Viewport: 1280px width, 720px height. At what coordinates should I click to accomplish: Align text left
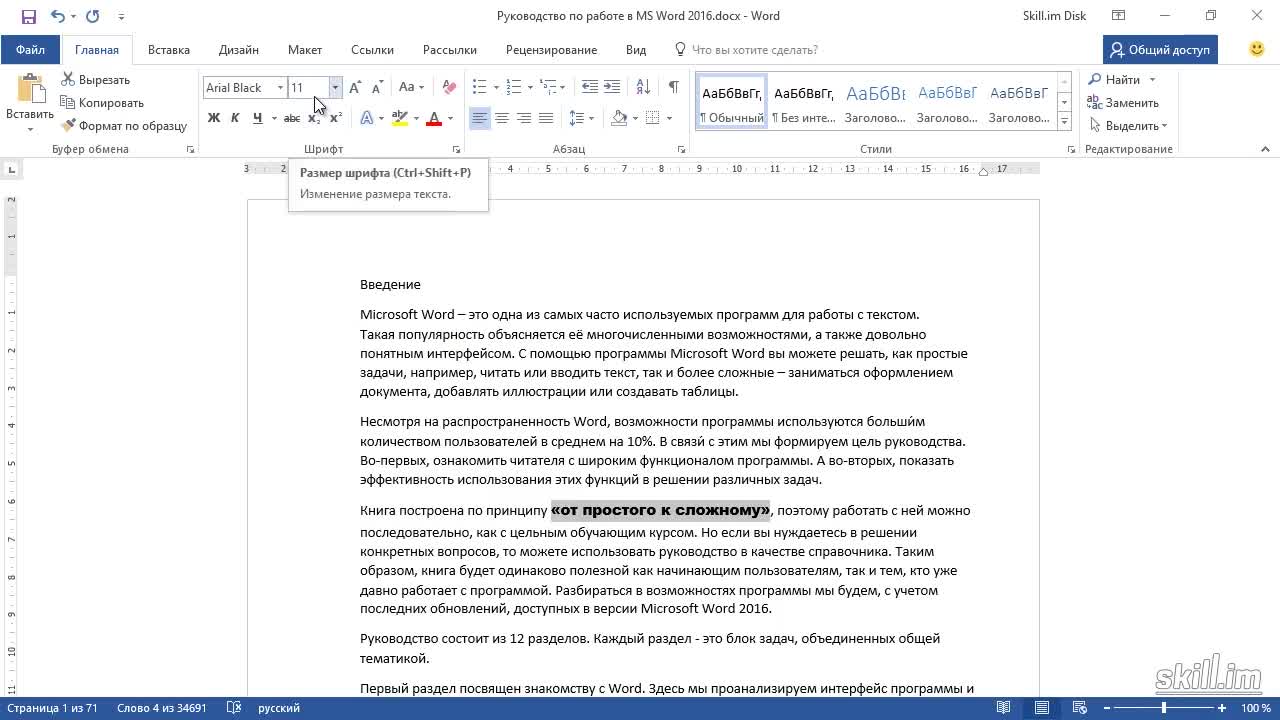click(480, 118)
